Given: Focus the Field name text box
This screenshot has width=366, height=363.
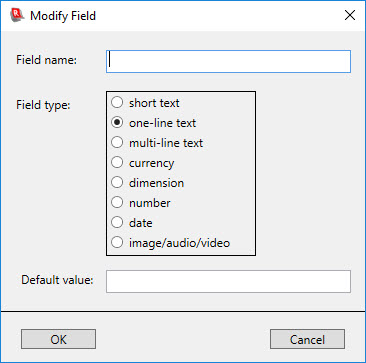Looking at the screenshot, I should [228, 61].
